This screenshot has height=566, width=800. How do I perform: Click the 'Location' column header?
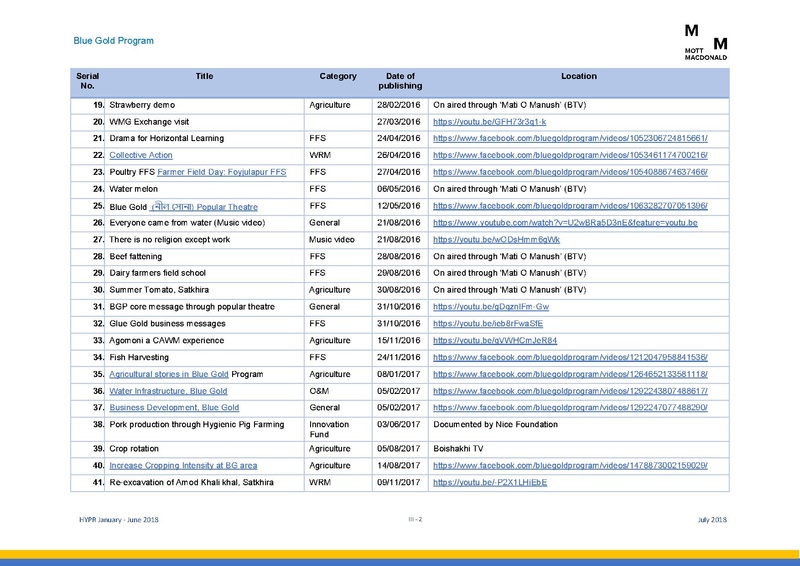[x=579, y=76]
